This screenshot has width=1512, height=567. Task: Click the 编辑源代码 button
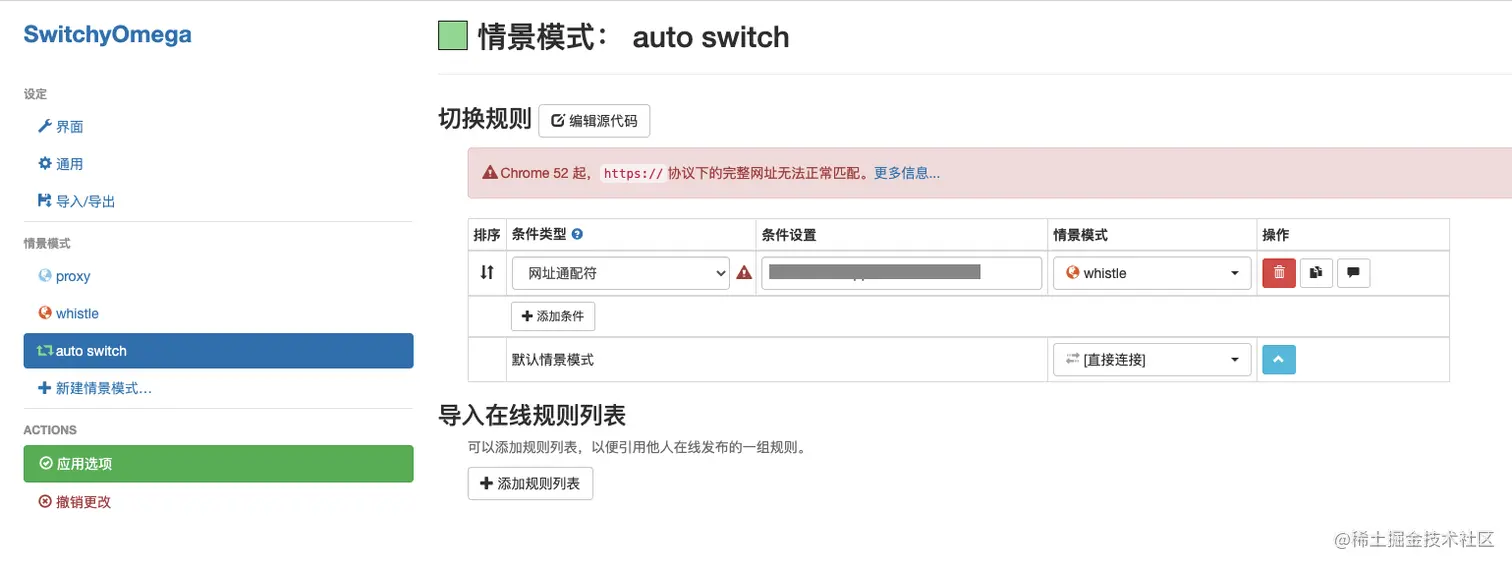coord(594,121)
